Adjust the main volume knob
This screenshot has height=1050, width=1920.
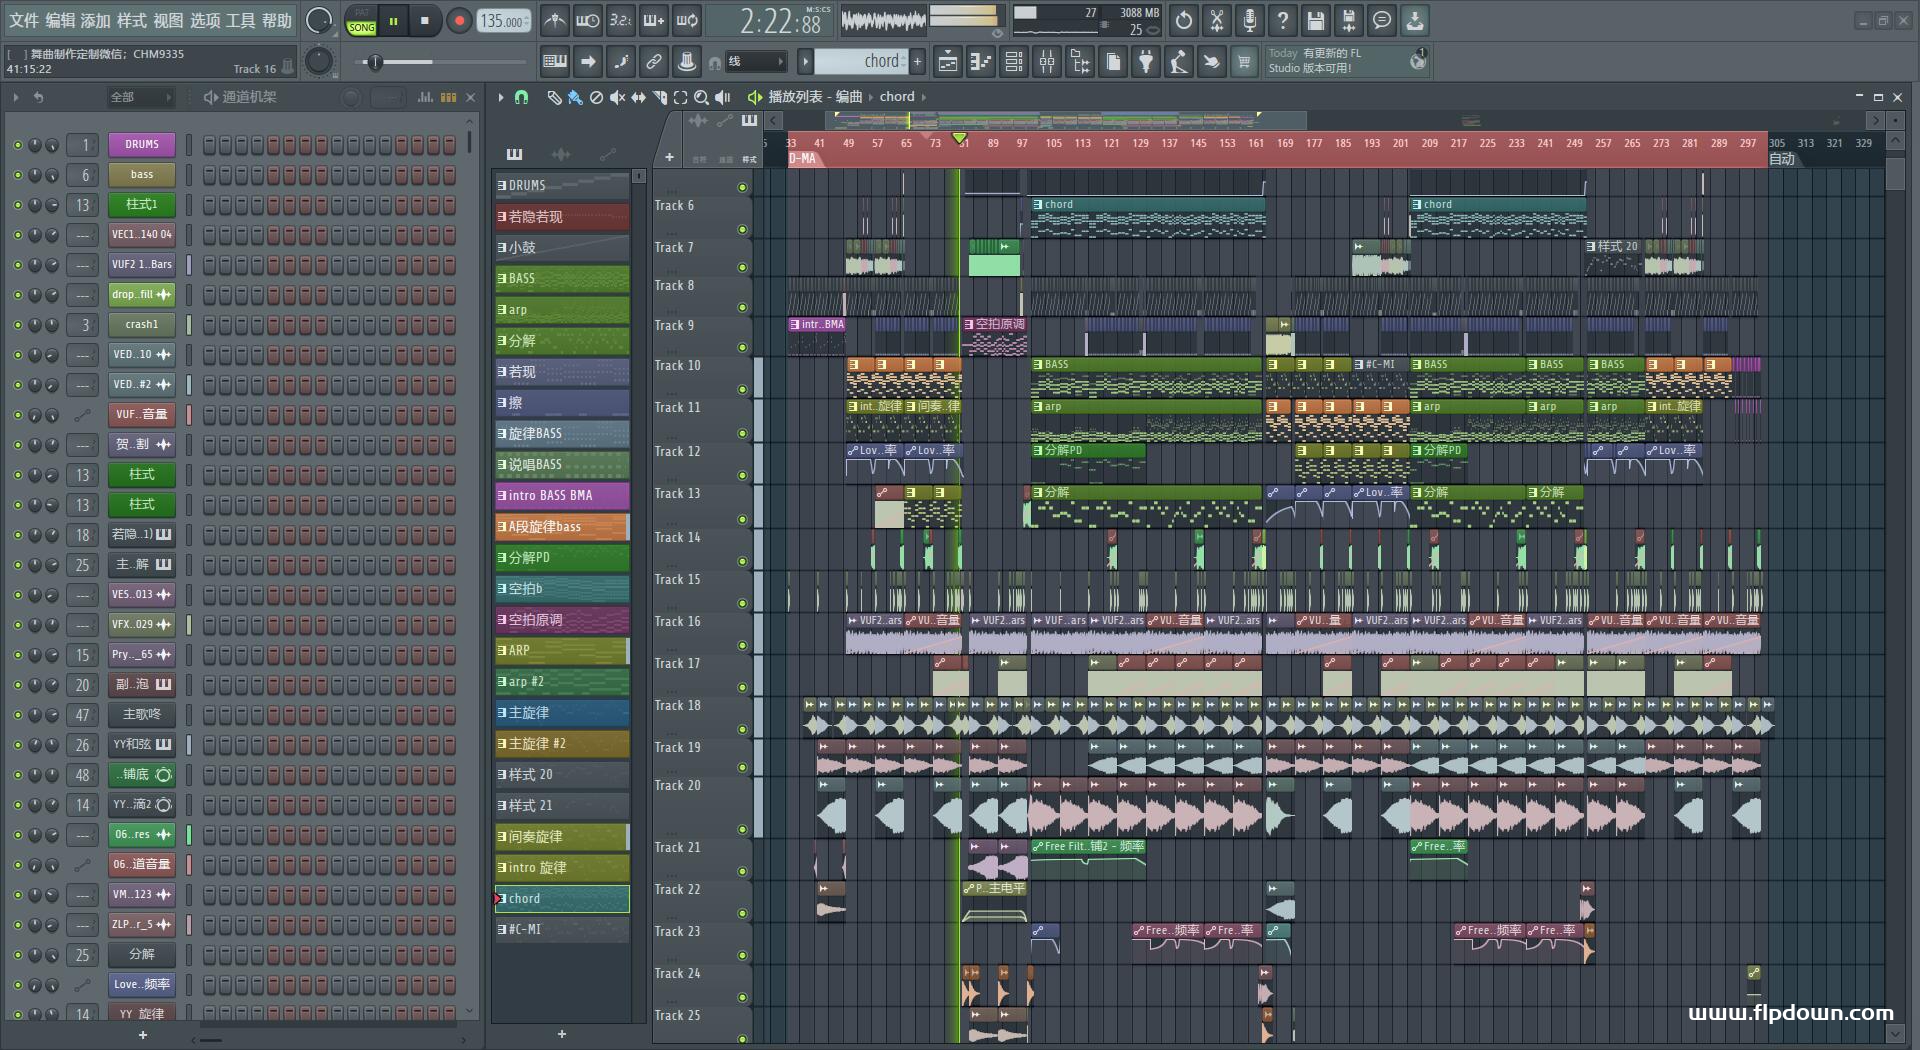319,20
